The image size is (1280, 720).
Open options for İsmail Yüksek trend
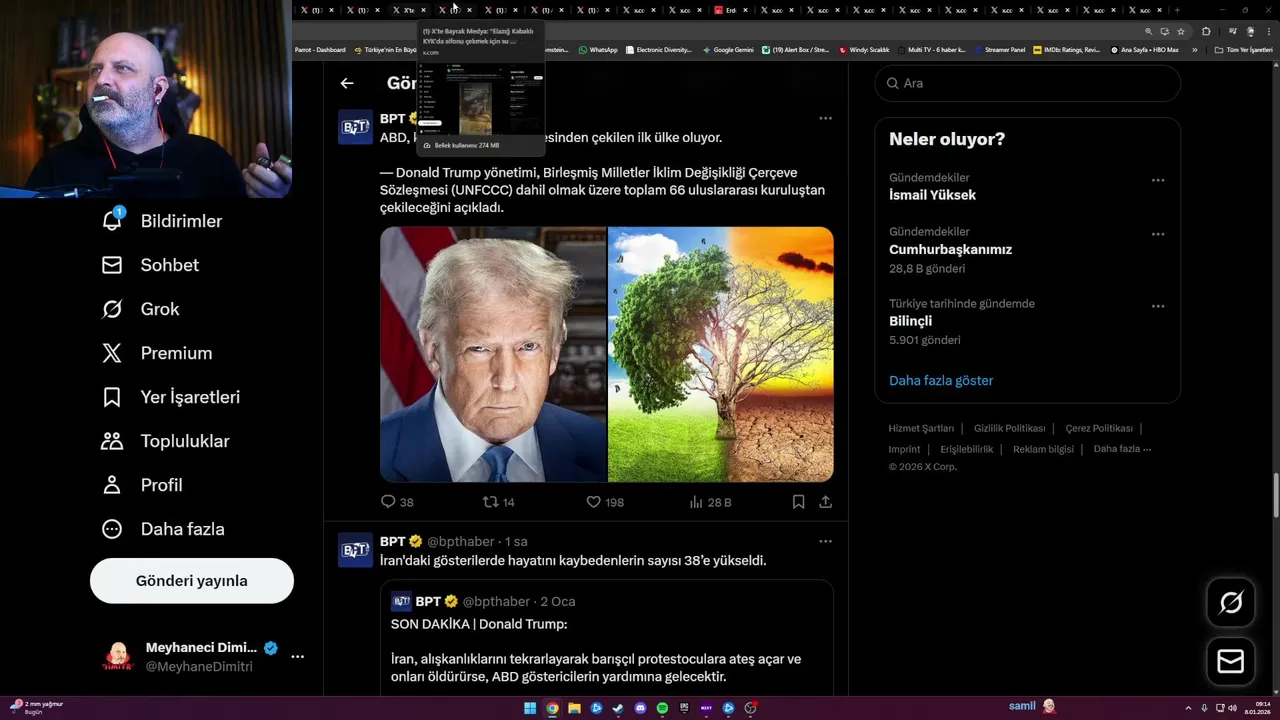tap(1157, 180)
